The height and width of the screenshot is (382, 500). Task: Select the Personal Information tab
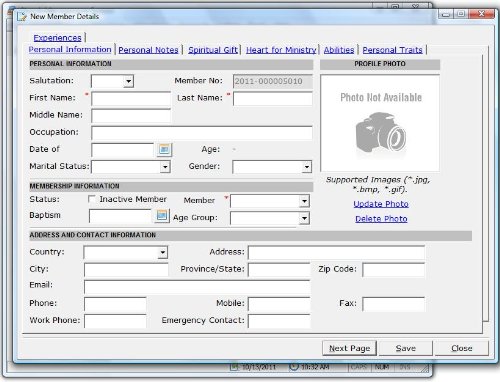pyautogui.click(x=70, y=49)
